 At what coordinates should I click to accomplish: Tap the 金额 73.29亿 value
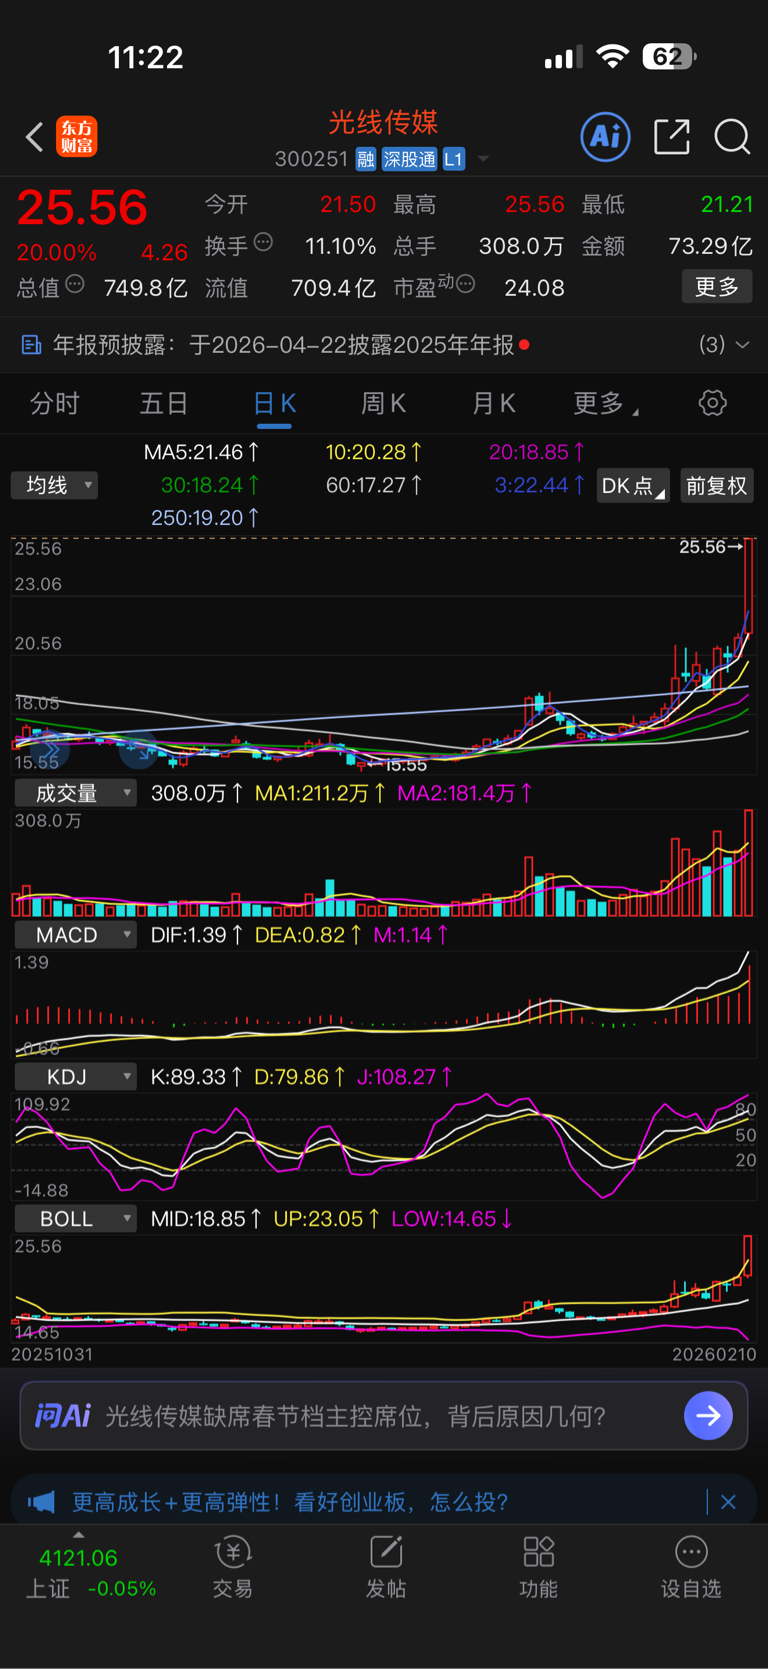[710, 246]
